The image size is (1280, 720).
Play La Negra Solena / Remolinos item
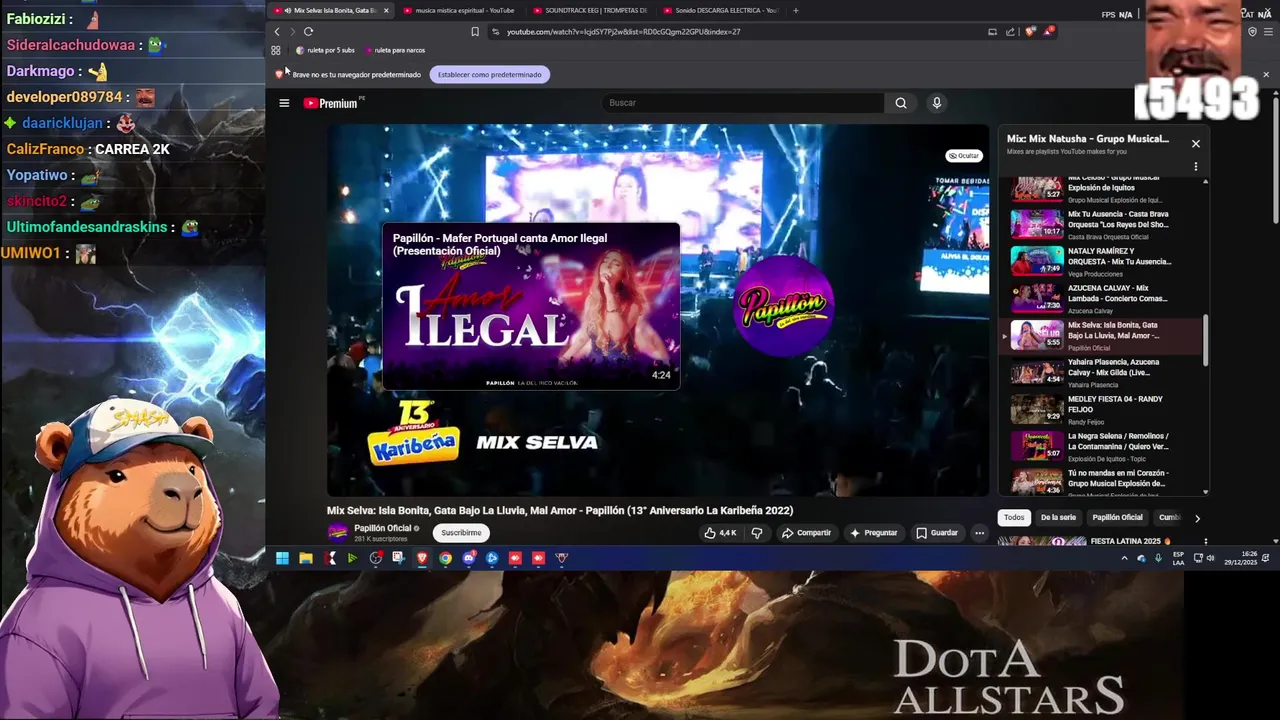(x=1100, y=446)
